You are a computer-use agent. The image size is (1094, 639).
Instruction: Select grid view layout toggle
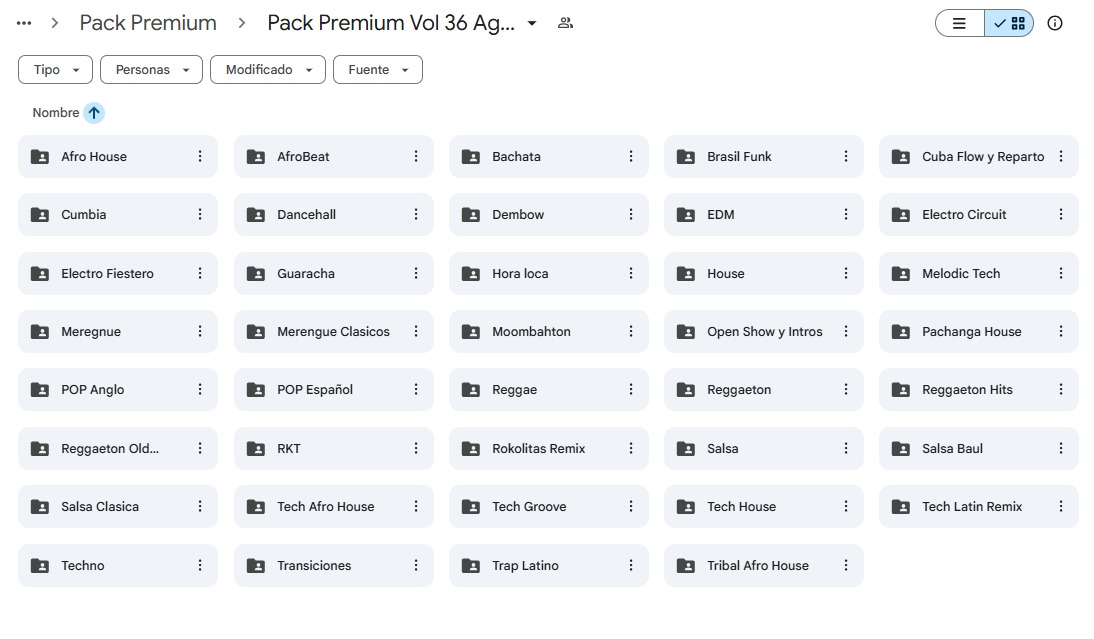[1009, 23]
